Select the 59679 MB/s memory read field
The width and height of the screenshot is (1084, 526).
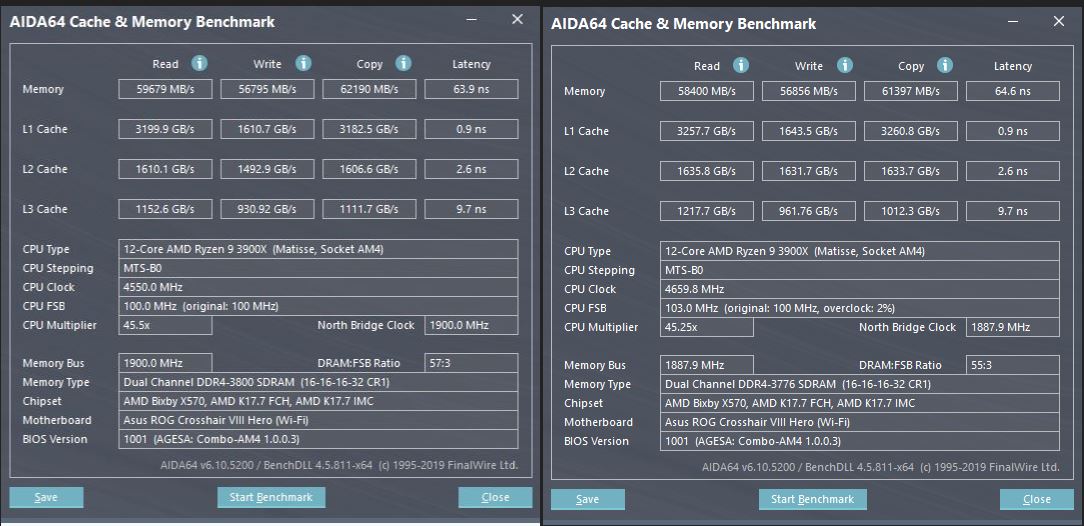click(x=165, y=89)
